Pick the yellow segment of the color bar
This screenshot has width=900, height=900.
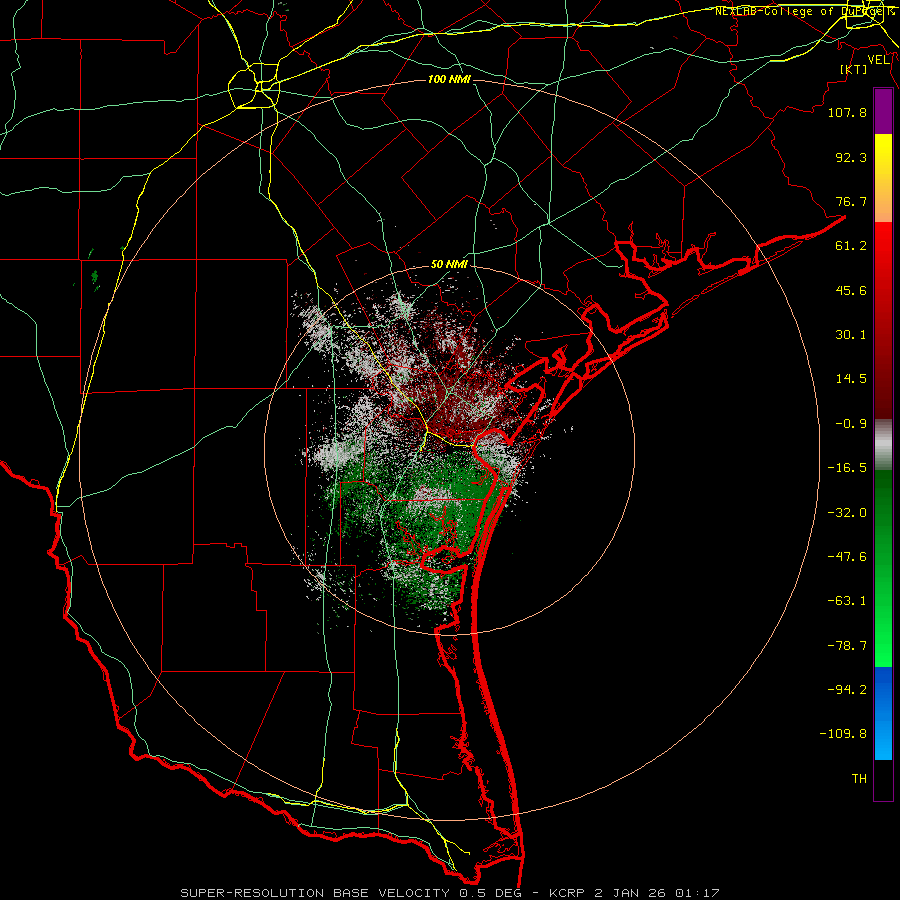(x=883, y=152)
